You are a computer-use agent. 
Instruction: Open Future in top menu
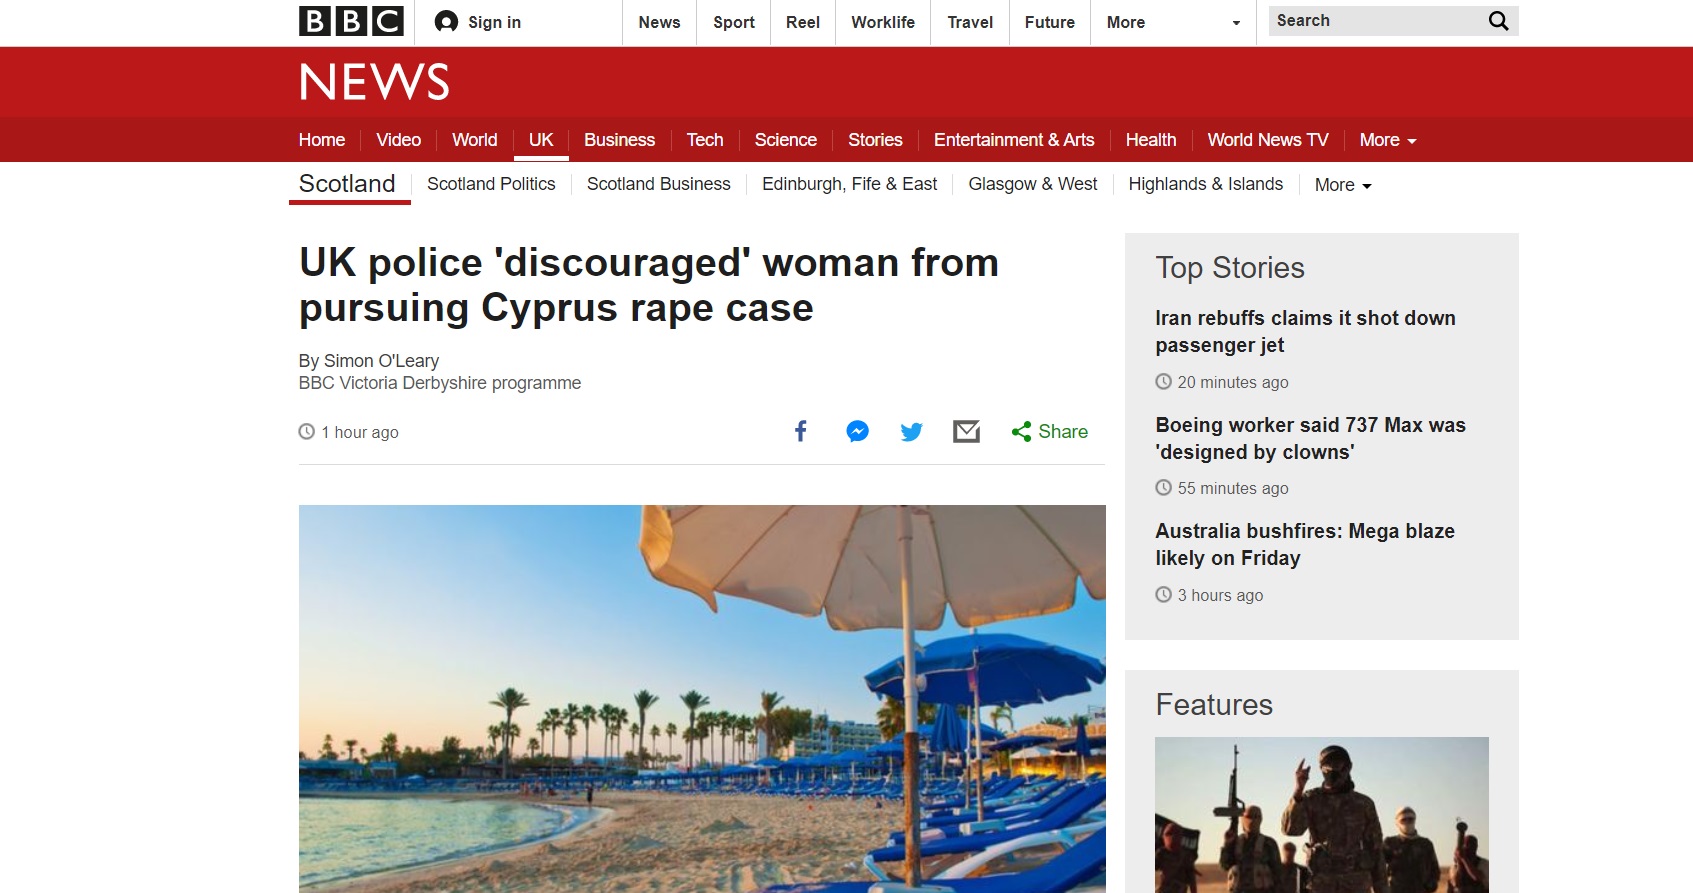(1050, 22)
